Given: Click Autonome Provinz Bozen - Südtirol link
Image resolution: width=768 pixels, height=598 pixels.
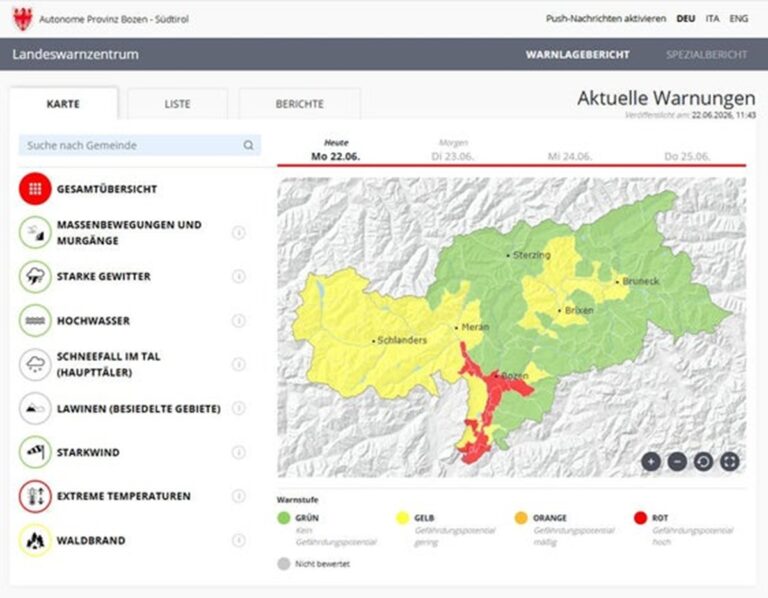Looking at the screenshot, I should click(114, 19).
